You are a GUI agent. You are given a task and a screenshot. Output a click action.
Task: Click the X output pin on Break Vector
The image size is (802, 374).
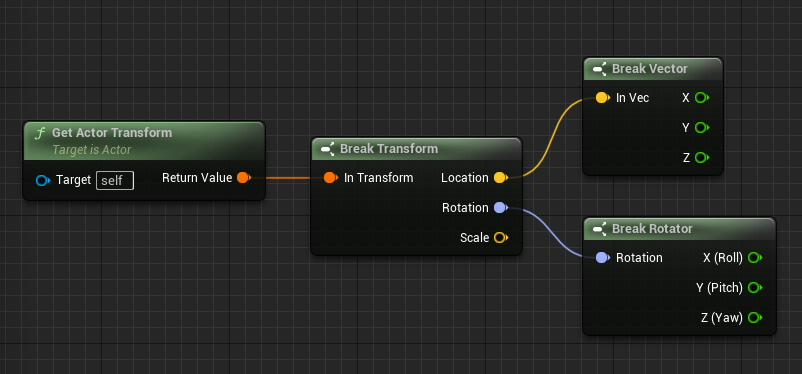(702, 98)
